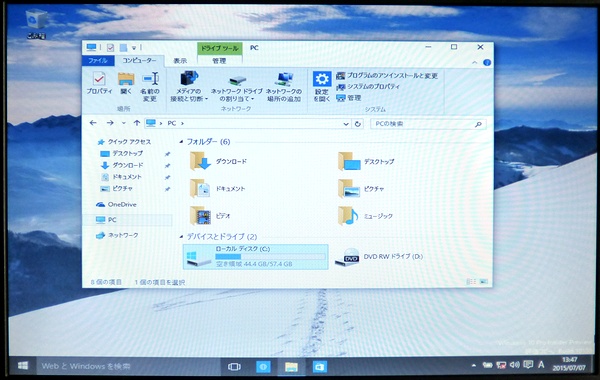600x380 pixels.
Task: Open the File (ファイル) tab
Action: (x=98, y=60)
